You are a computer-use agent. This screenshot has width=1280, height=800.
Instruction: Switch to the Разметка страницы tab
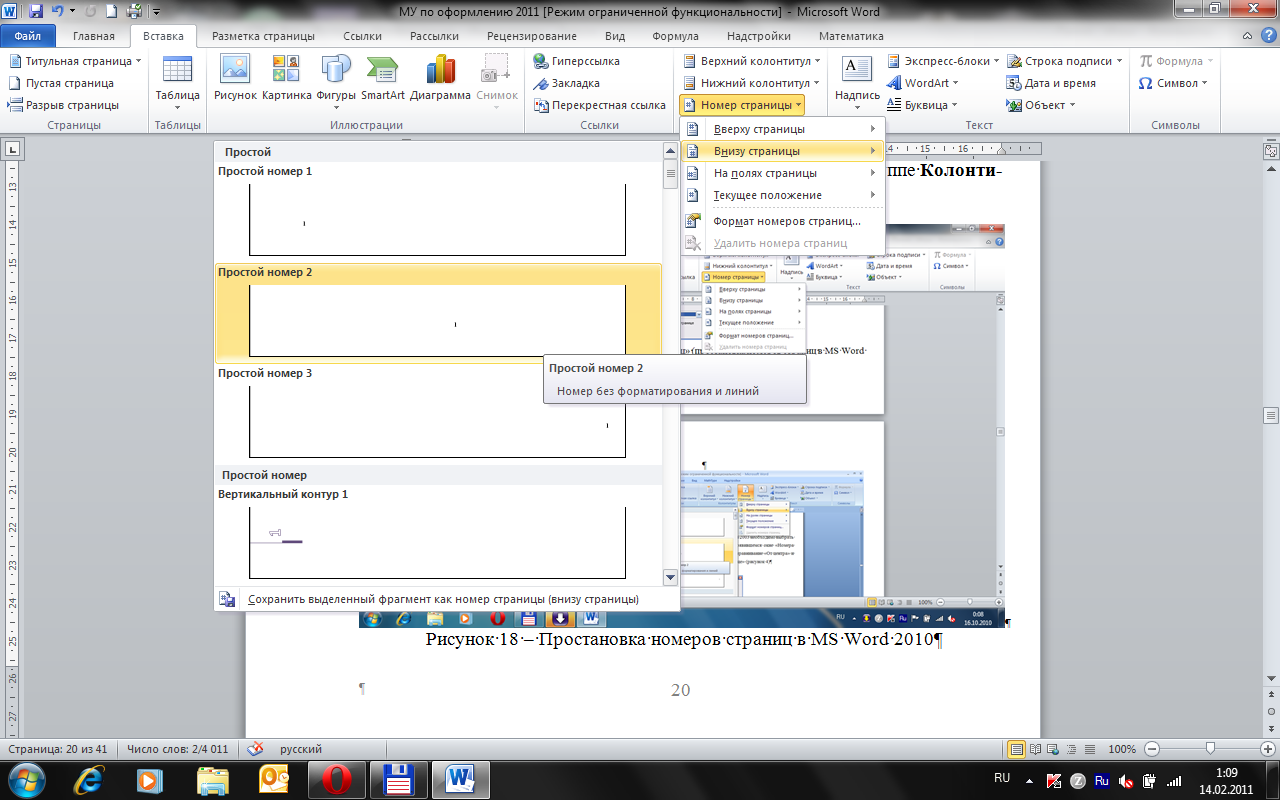263,36
